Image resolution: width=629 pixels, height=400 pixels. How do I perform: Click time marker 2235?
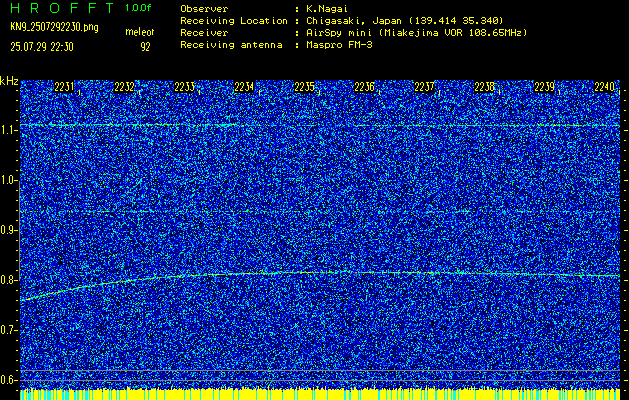304,87
